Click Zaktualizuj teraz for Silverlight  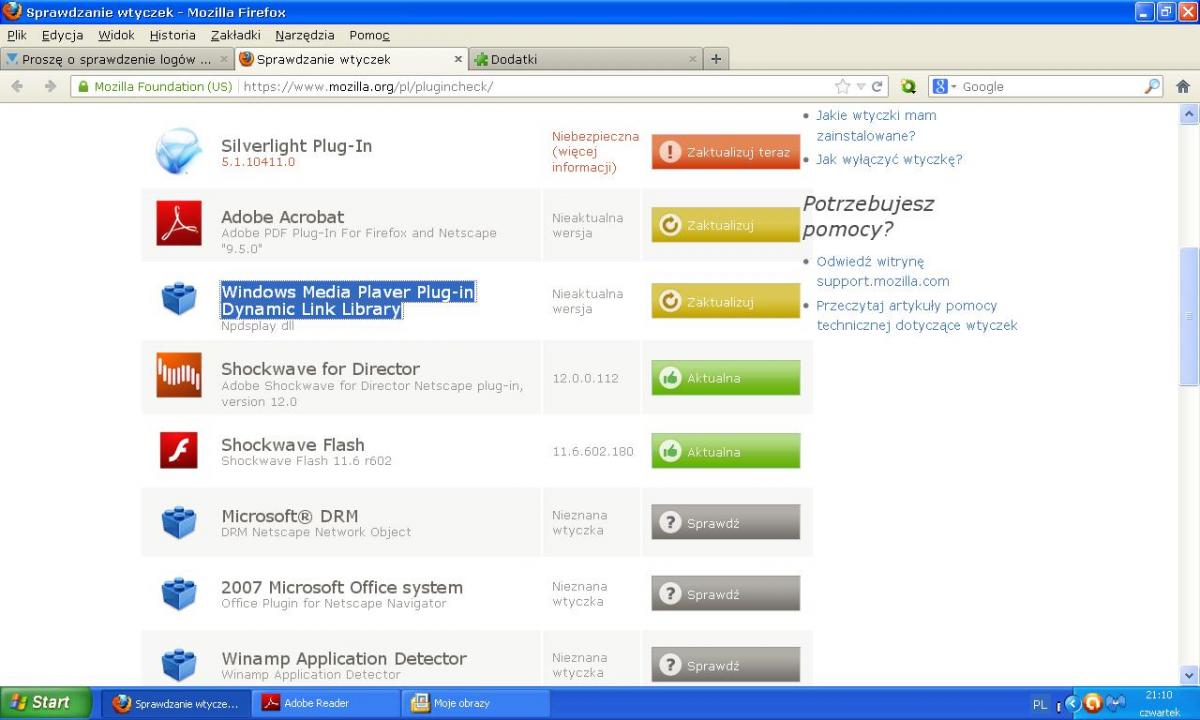tap(726, 152)
